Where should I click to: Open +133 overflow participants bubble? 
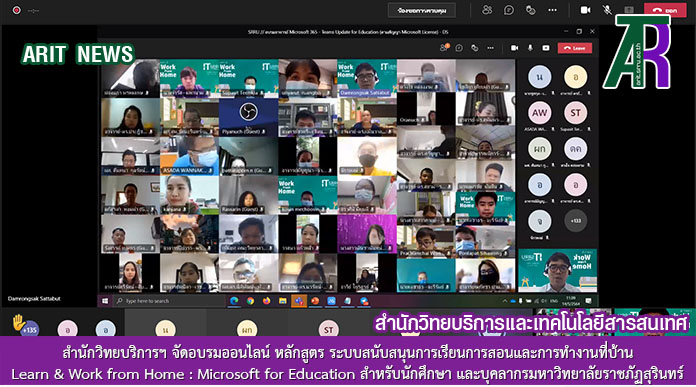pyautogui.click(x=575, y=221)
